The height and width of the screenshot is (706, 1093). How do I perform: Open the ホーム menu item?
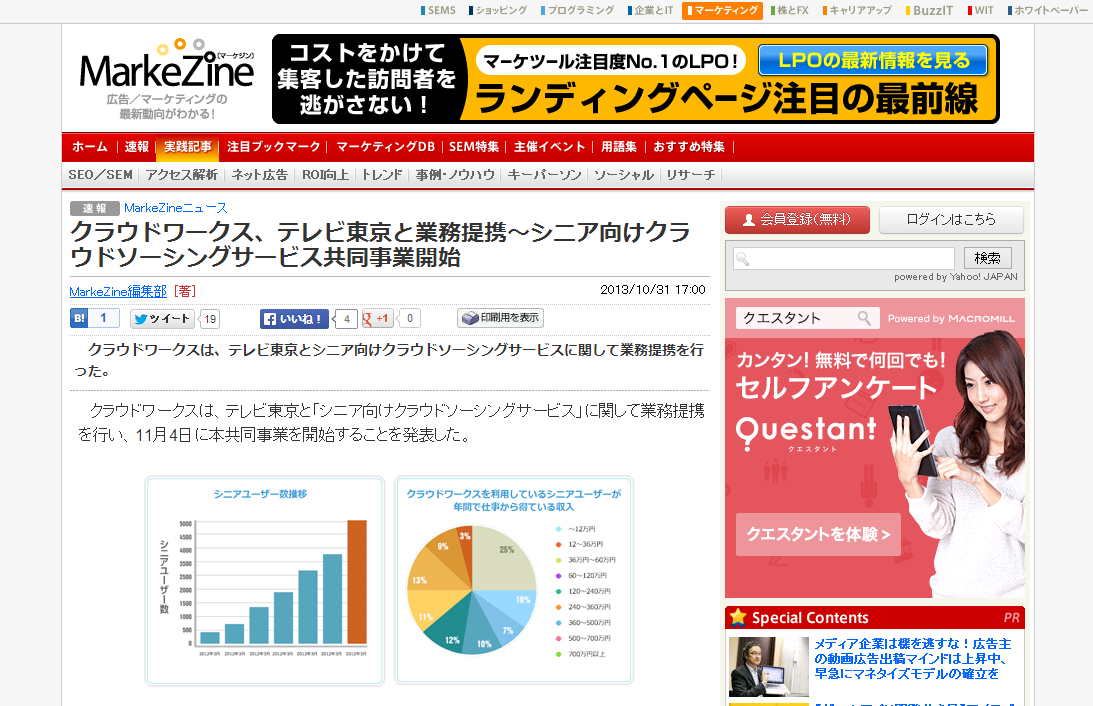[x=90, y=147]
